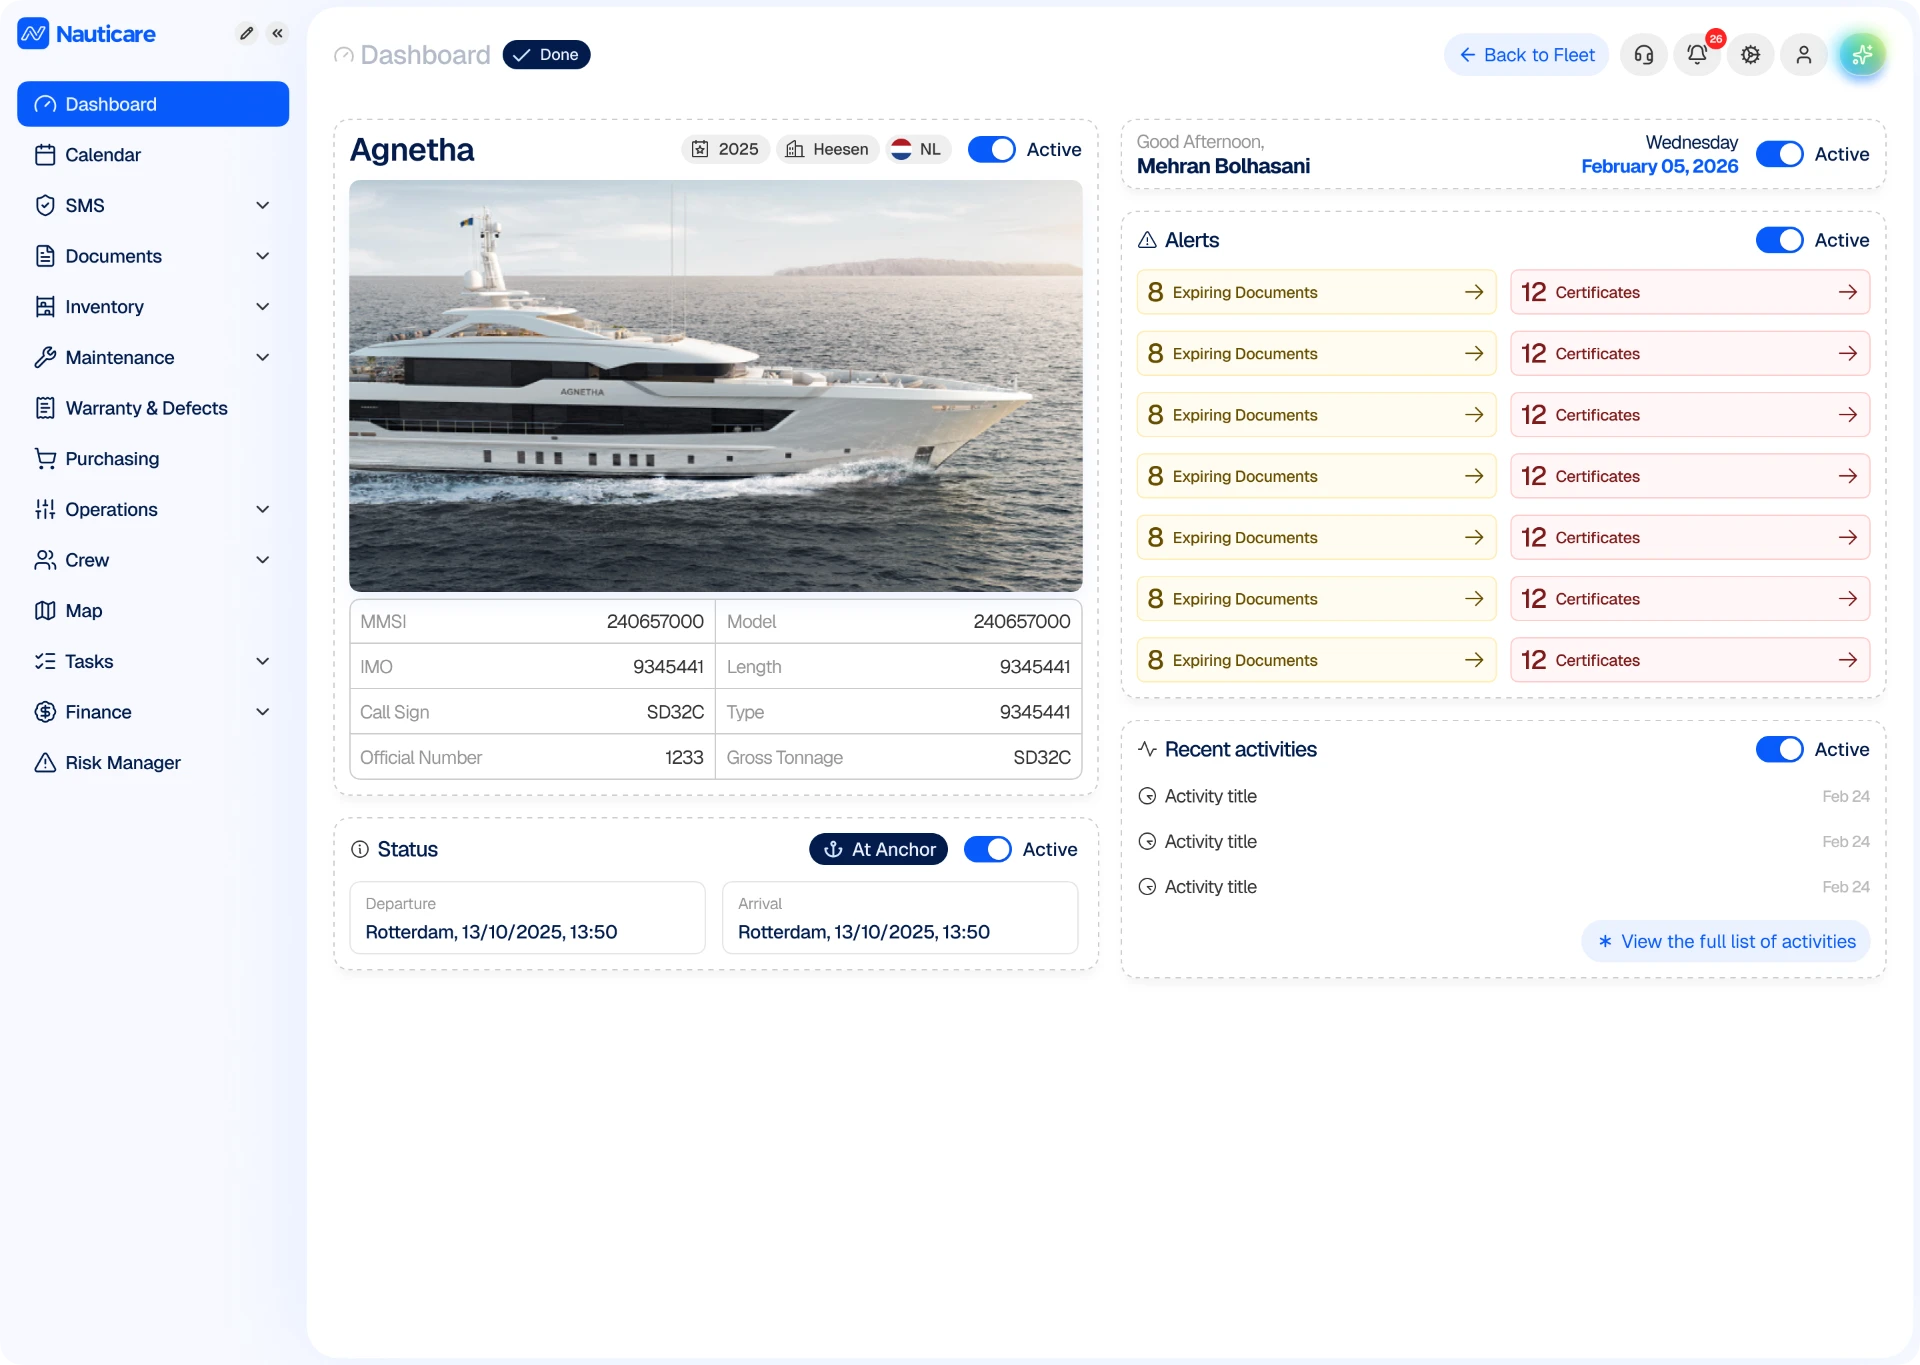Toggle the Agnetha vessel card Active switch
Viewport: 1920px width, 1365px height.
coord(991,149)
